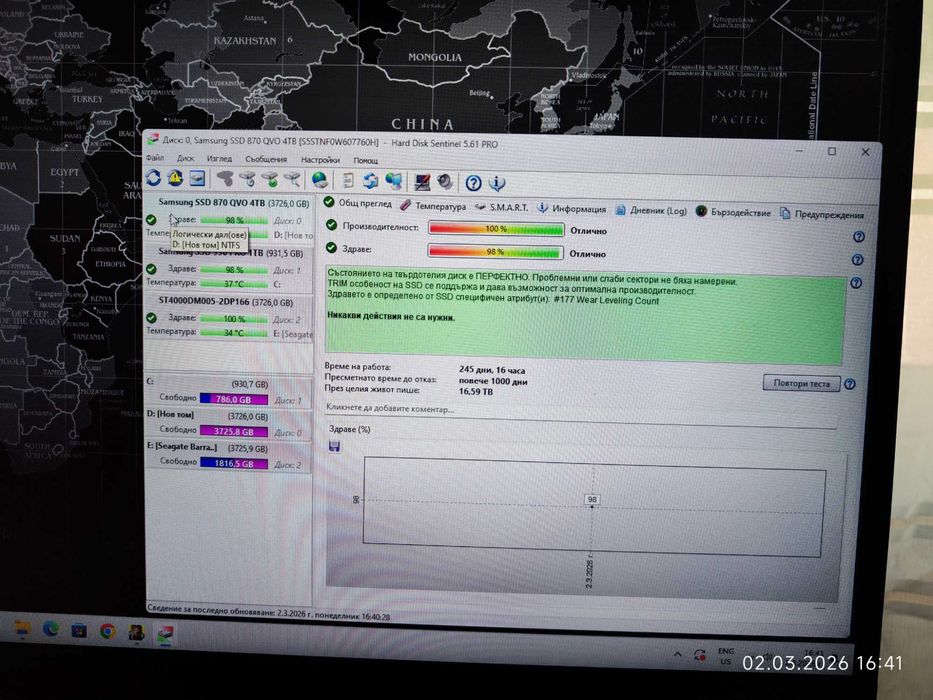Click the 'повече 1000 дни' value
933x700 pixels.
coord(493,381)
